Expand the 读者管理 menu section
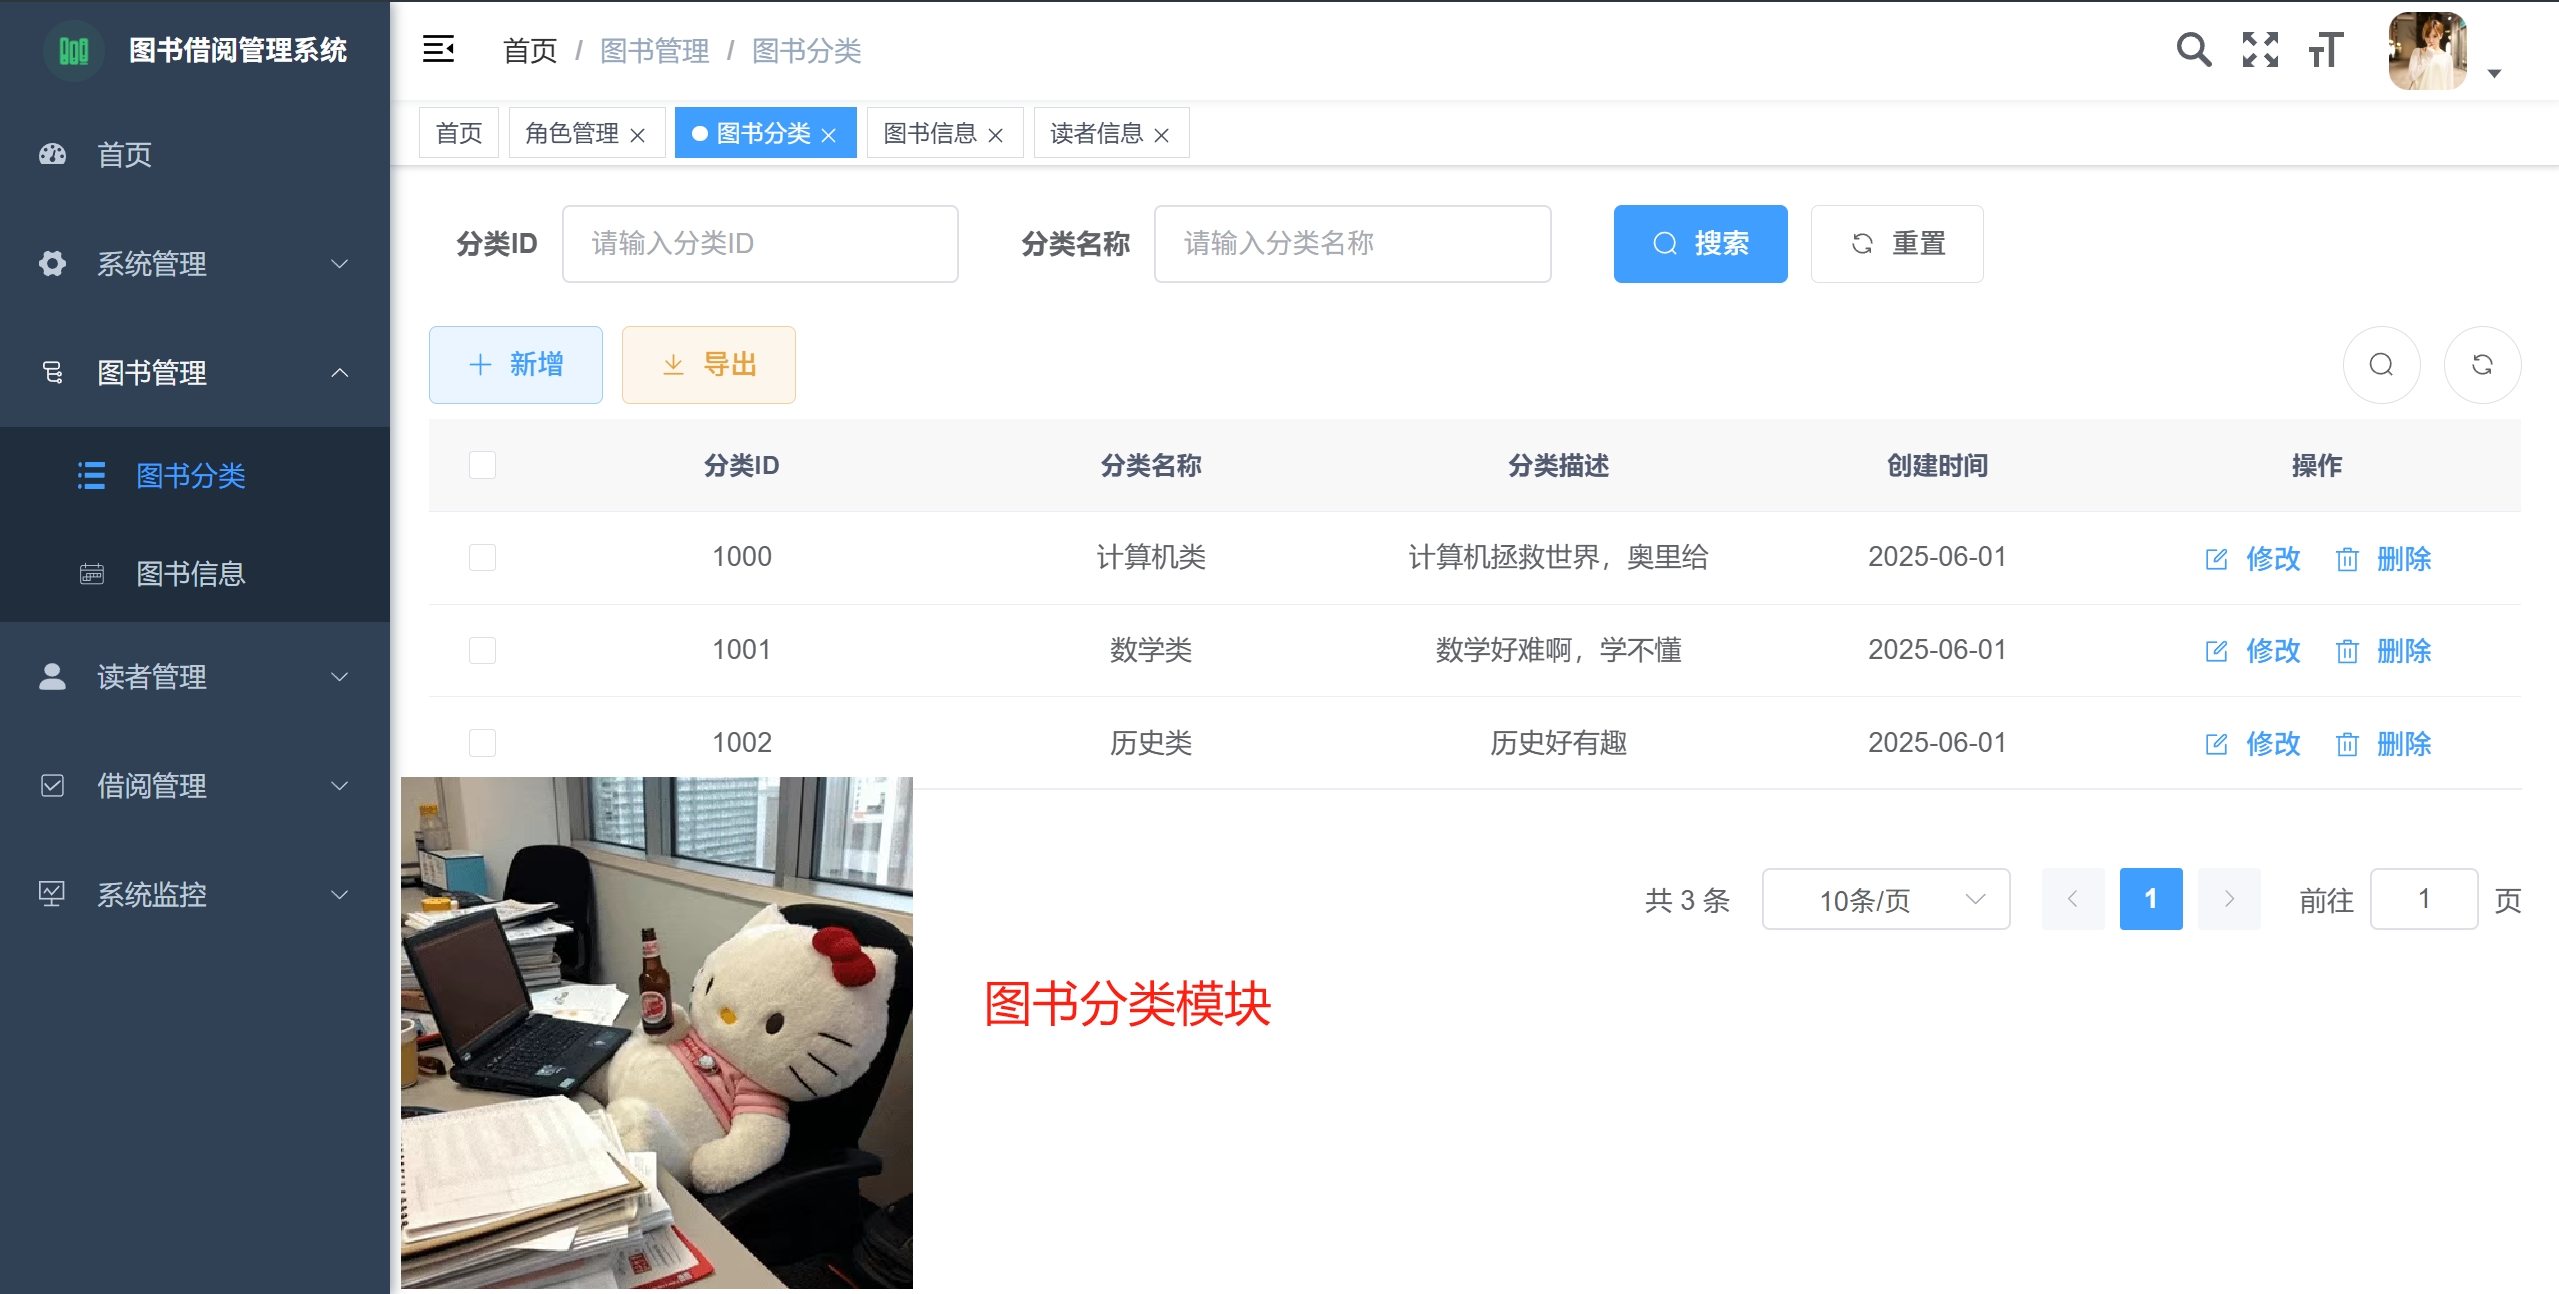Screen dimensions: 2559x1294 pyautogui.click(x=195, y=677)
